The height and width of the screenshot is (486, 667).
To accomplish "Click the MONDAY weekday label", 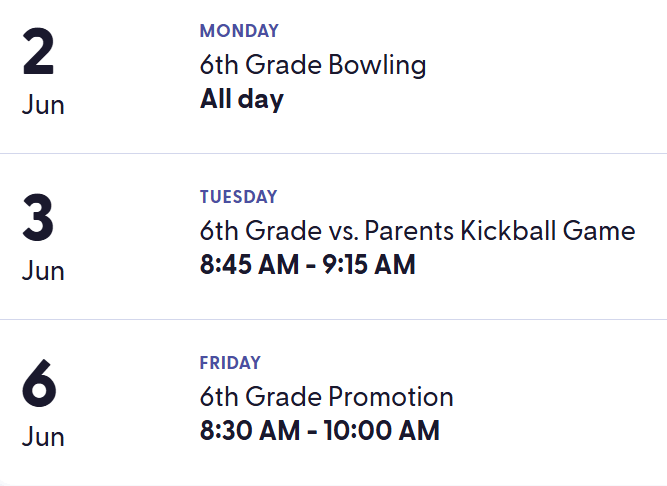I will 239,31.
